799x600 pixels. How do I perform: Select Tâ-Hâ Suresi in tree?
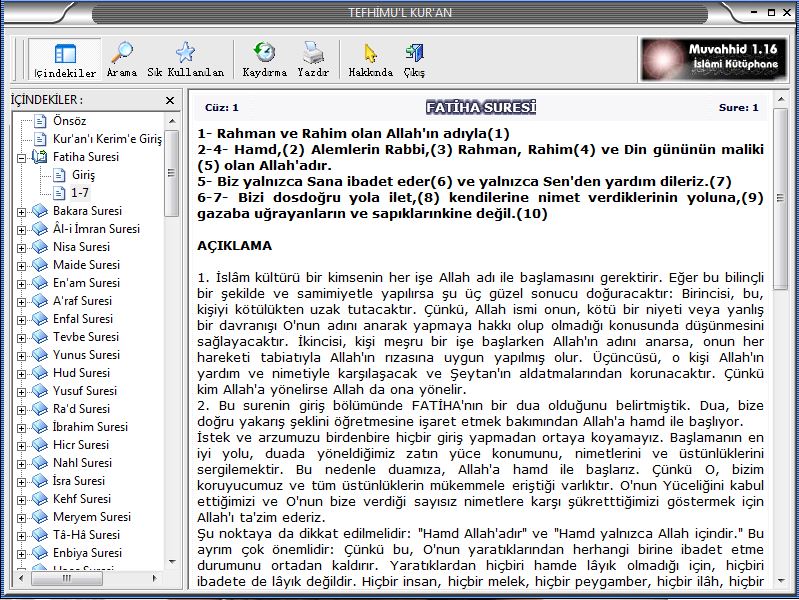pyautogui.click(x=86, y=535)
